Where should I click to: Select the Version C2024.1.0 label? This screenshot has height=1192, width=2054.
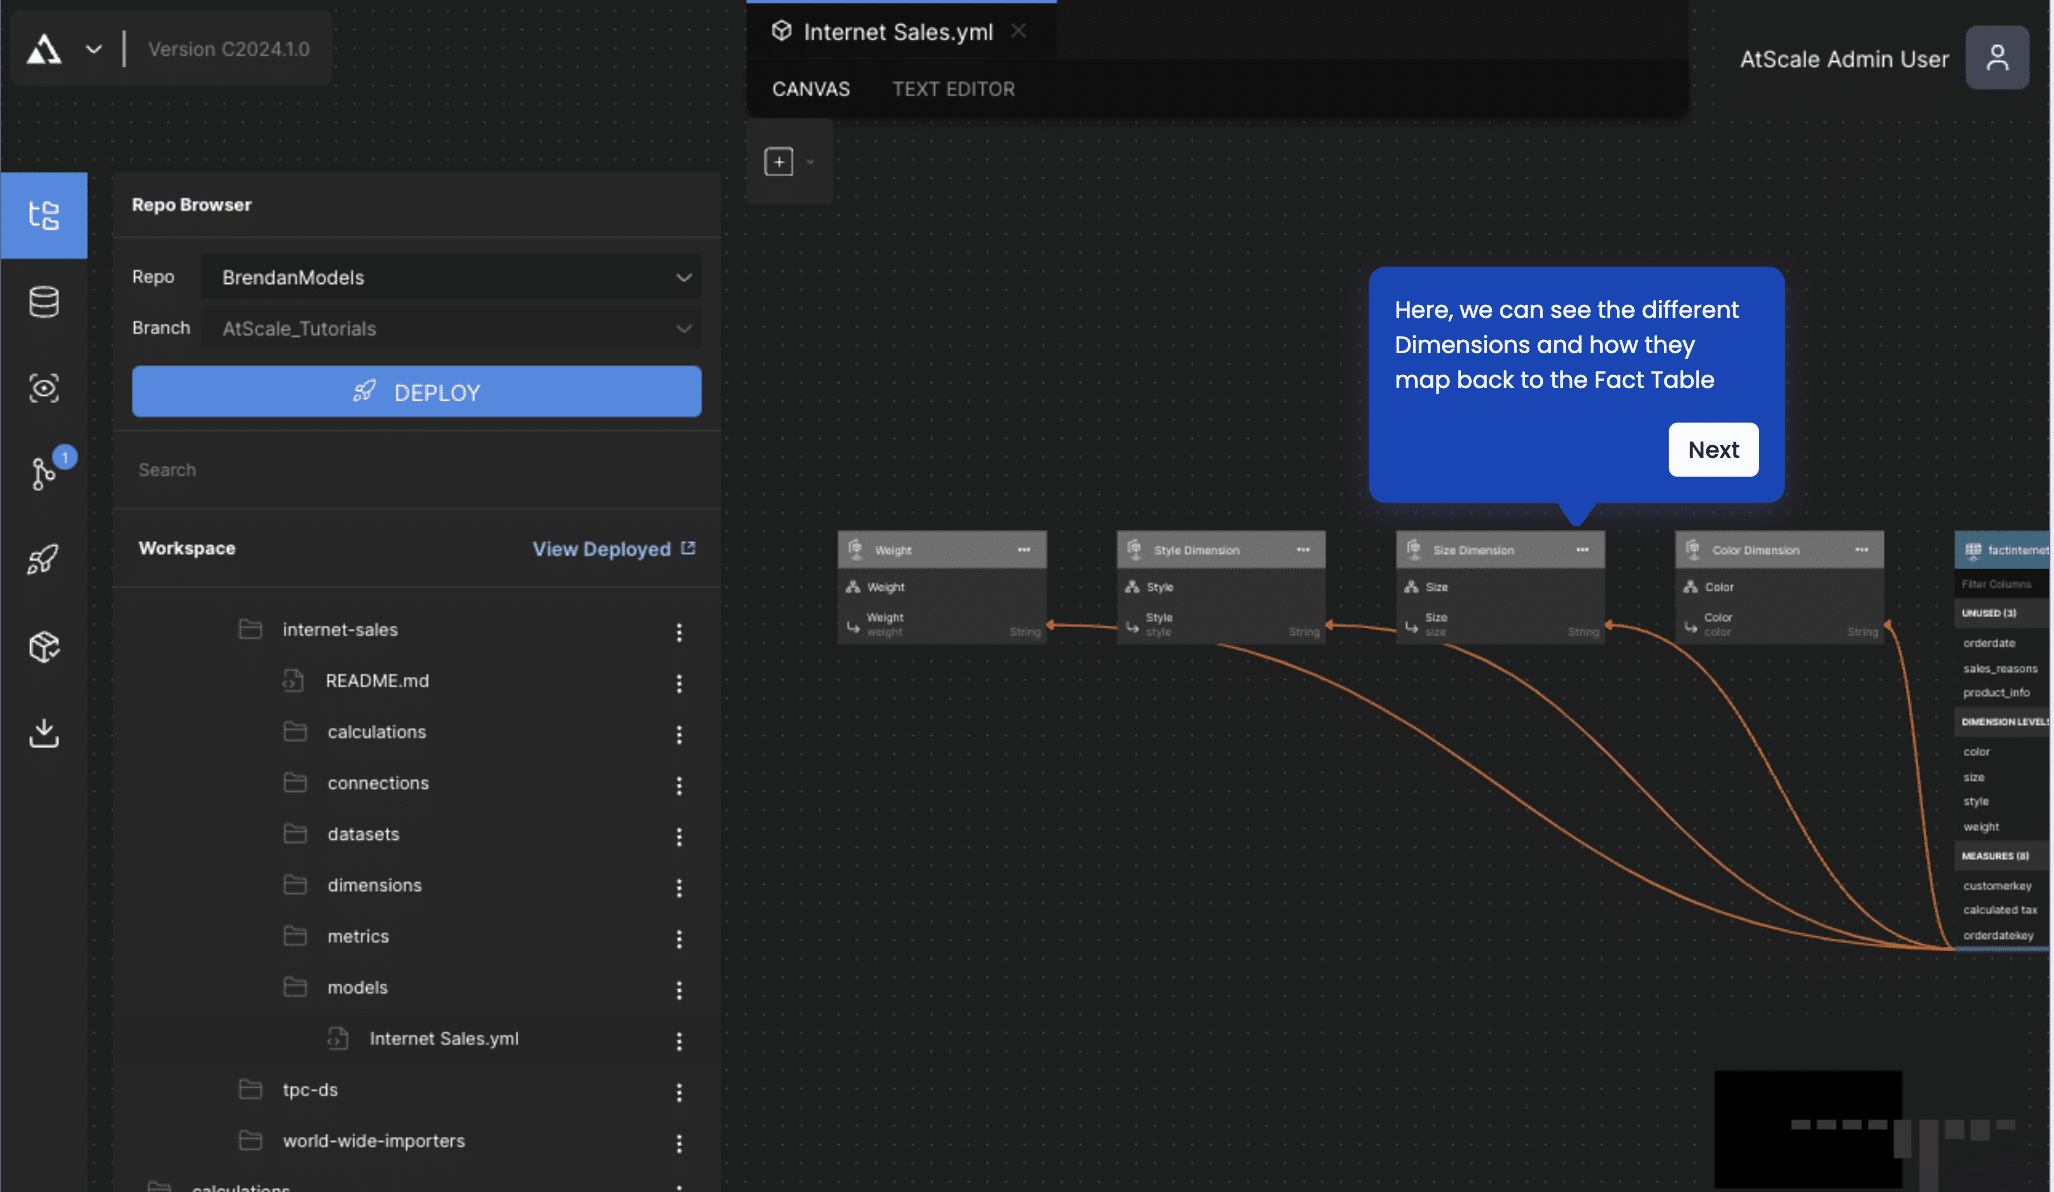click(229, 49)
